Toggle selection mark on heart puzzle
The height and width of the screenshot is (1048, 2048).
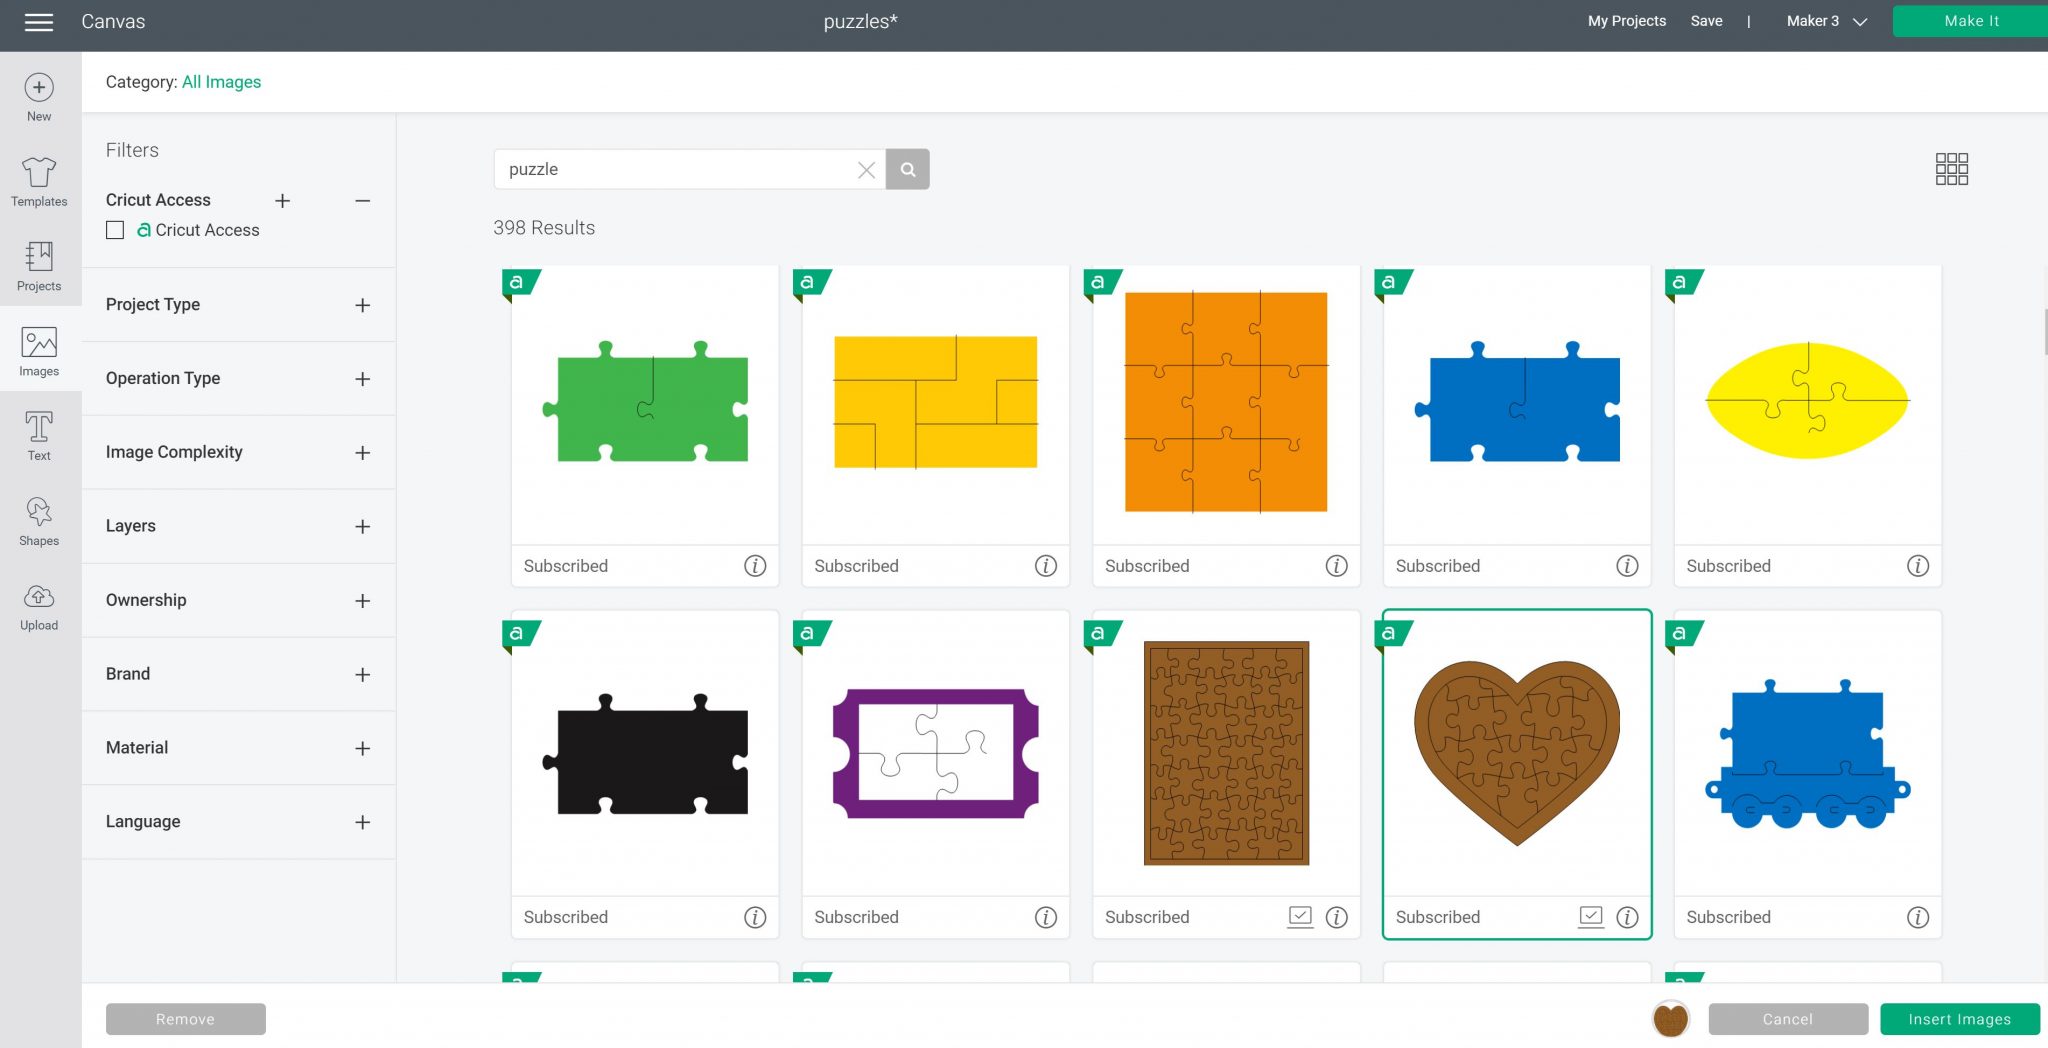pos(1590,916)
